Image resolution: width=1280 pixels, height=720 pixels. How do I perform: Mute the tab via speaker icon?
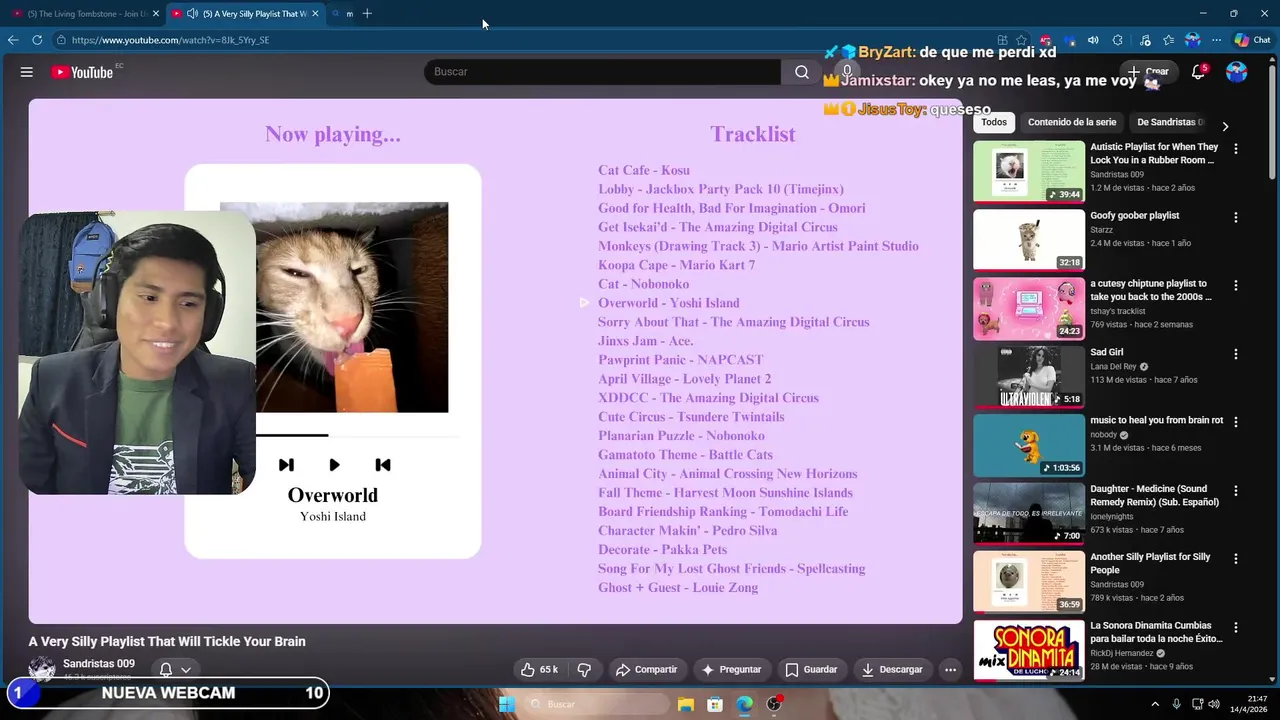tap(192, 14)
